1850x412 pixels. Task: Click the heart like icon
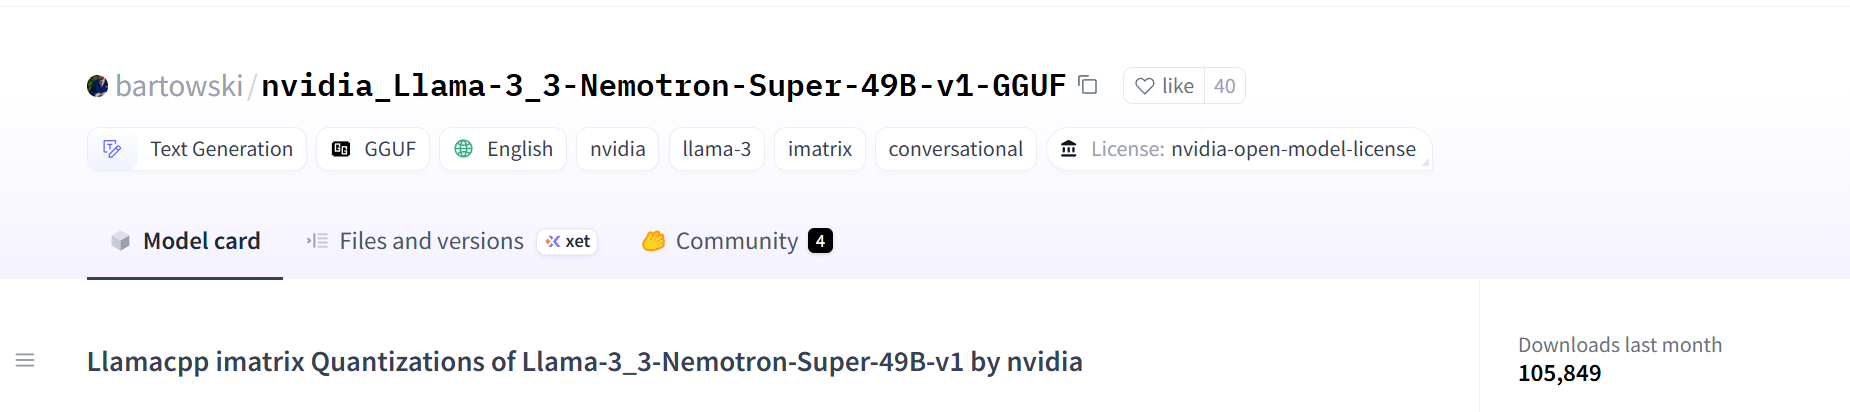[1145, 86]
